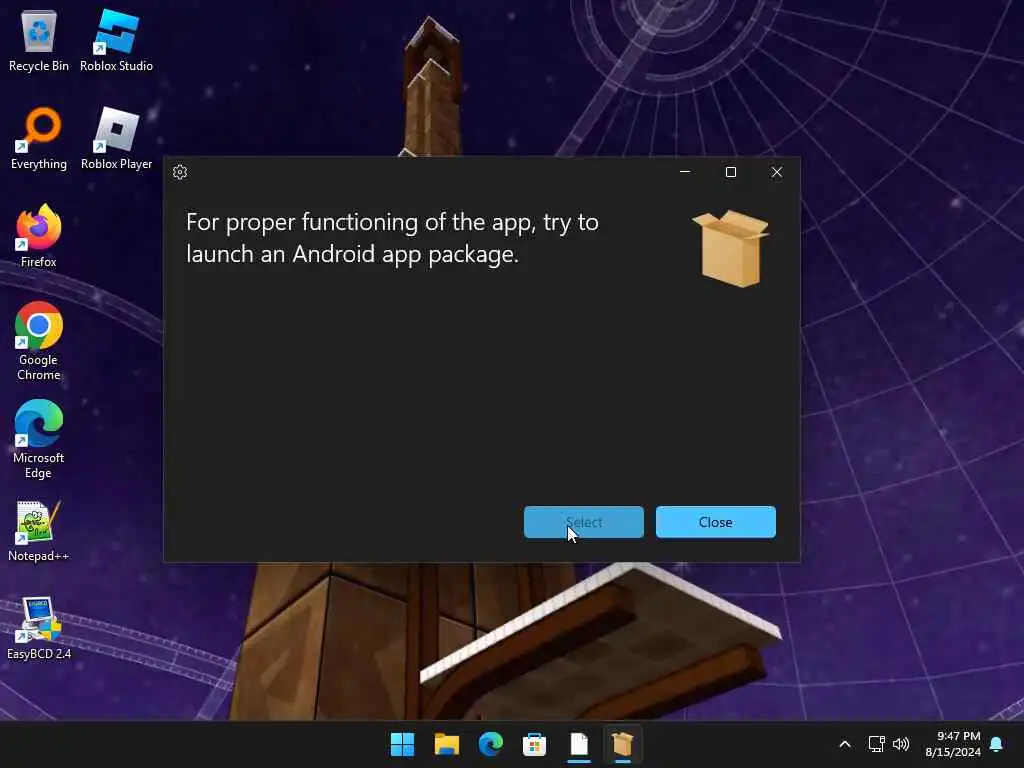This screenshot has height=768, width=1024.
Task: Select the Microsoft Edge desktop shortcut
Action: point(39,440)
